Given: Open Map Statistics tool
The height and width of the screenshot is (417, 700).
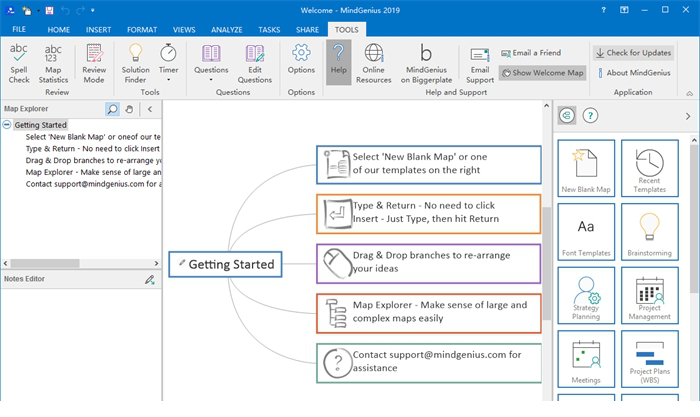Looking at the screenshot, I should (53, 63).
